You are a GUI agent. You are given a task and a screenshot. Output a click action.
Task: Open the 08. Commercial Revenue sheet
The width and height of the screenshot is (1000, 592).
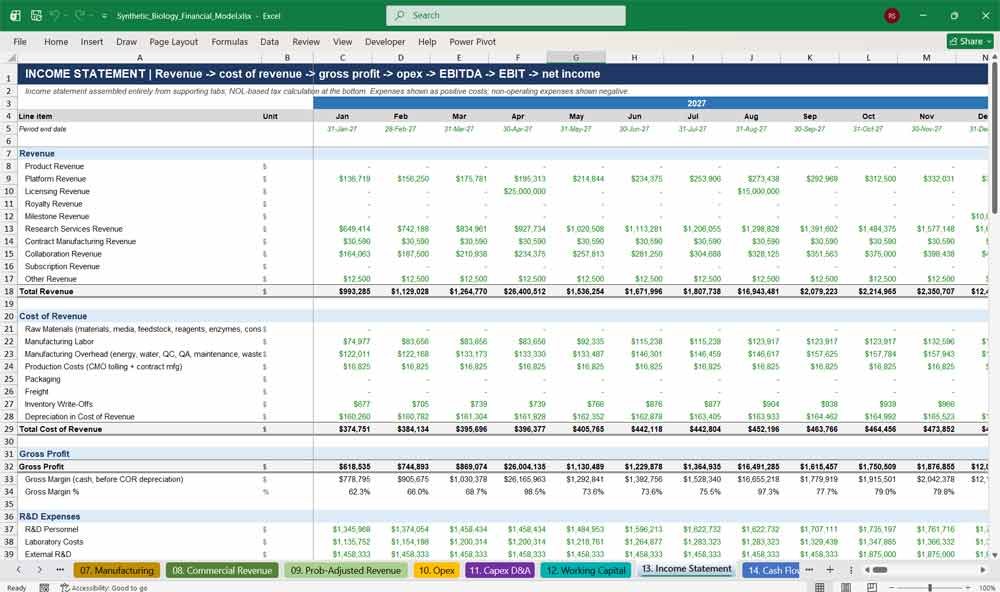pos(222,570)
